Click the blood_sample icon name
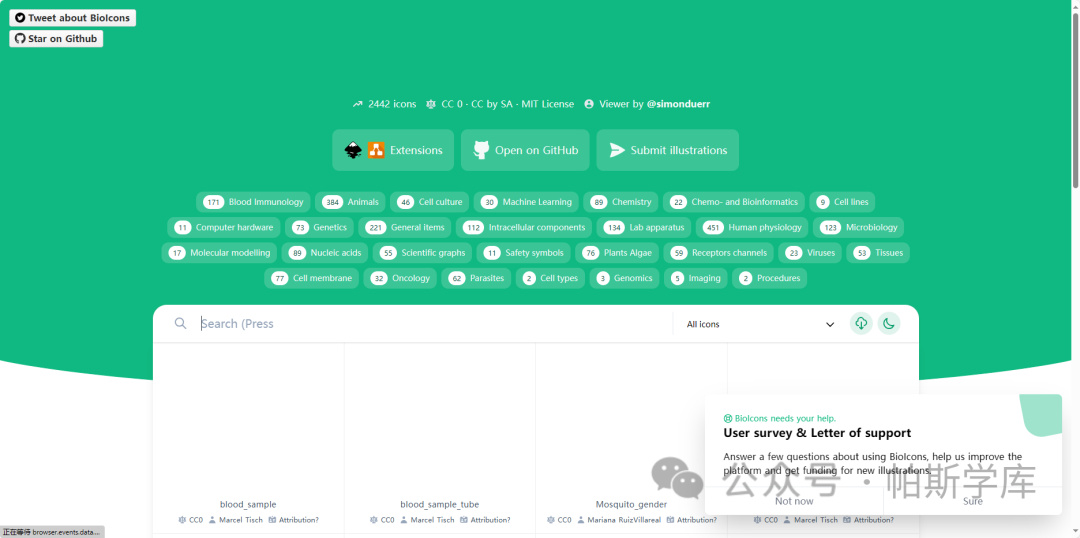The image size is (1080, 538). click(248, 504)
